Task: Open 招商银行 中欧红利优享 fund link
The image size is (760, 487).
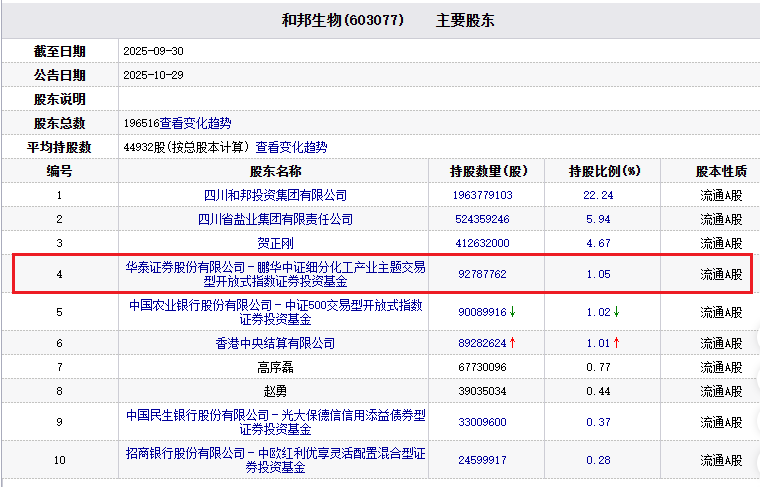Action: point(275,460)
